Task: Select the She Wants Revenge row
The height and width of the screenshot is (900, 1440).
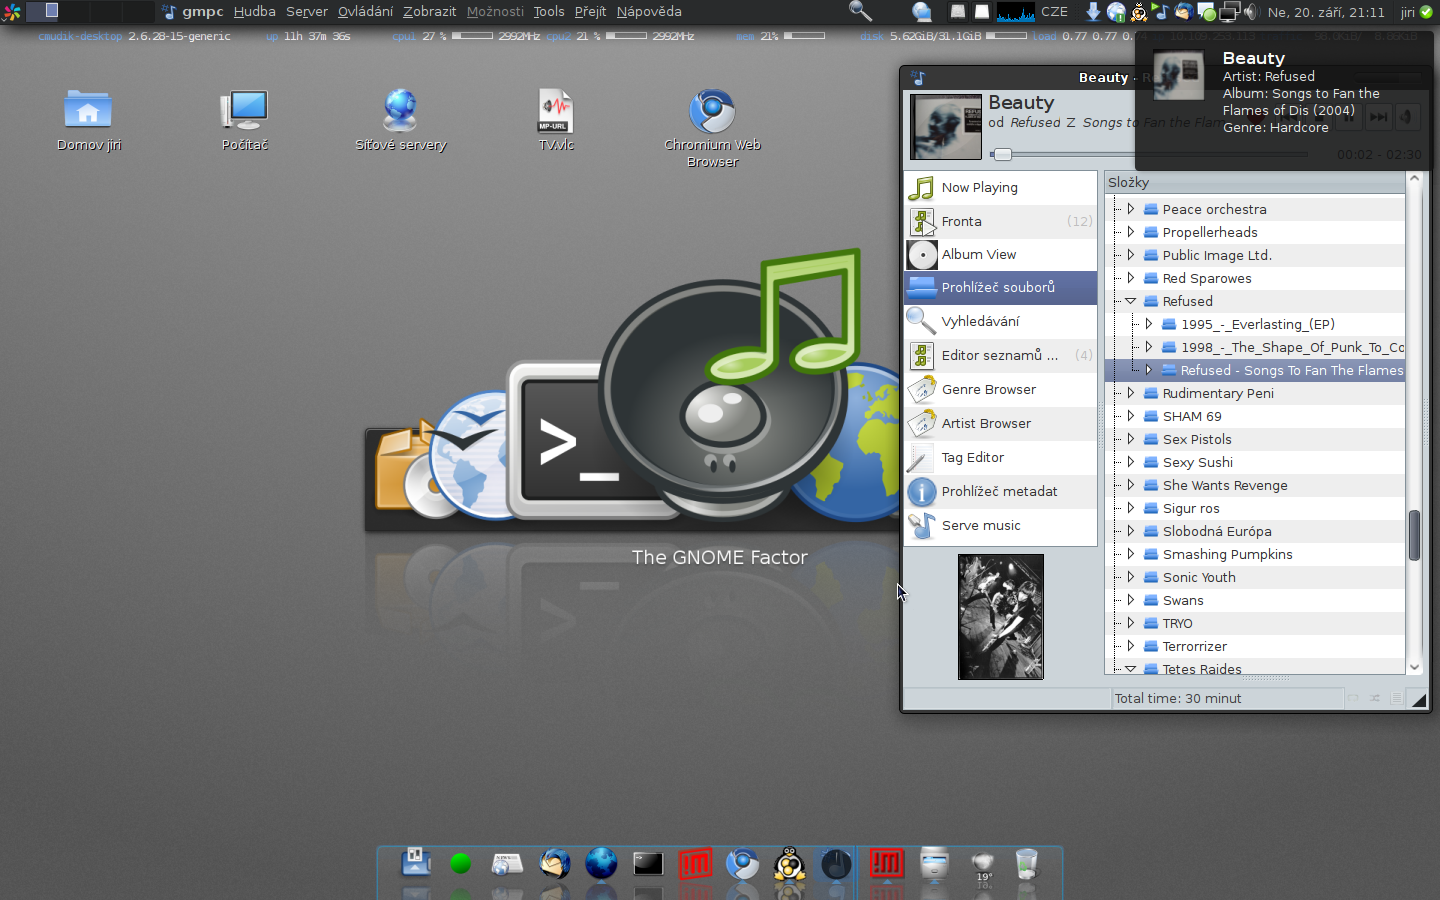Action: (x=1255, y=485)
